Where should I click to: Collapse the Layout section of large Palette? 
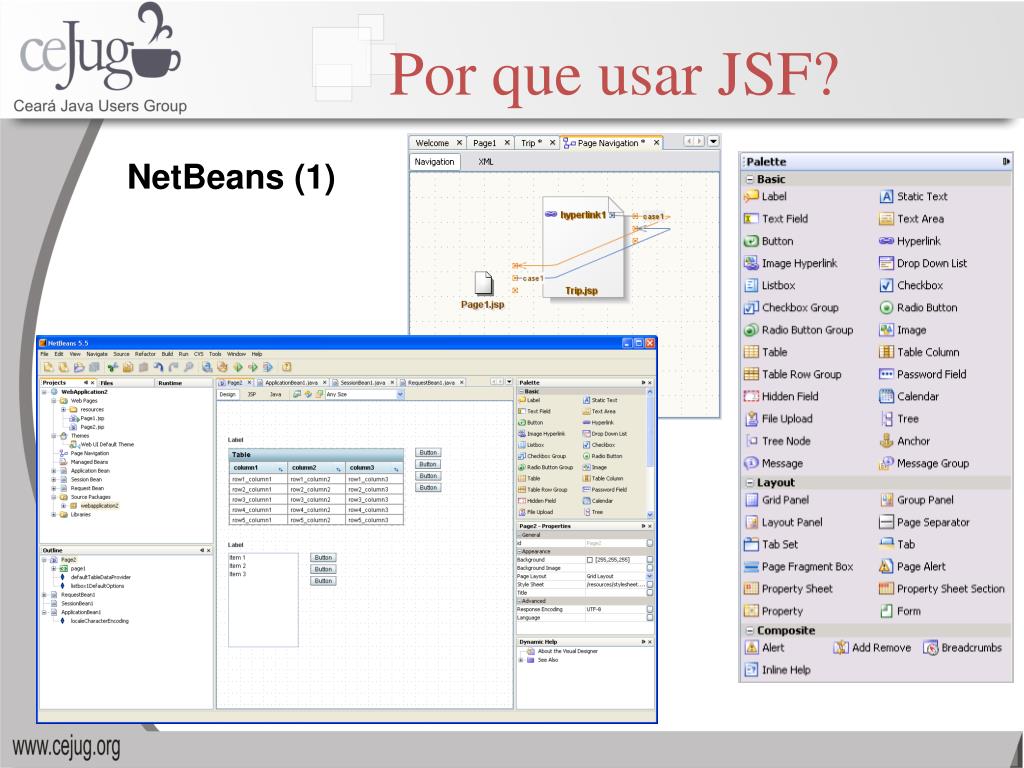750,483
